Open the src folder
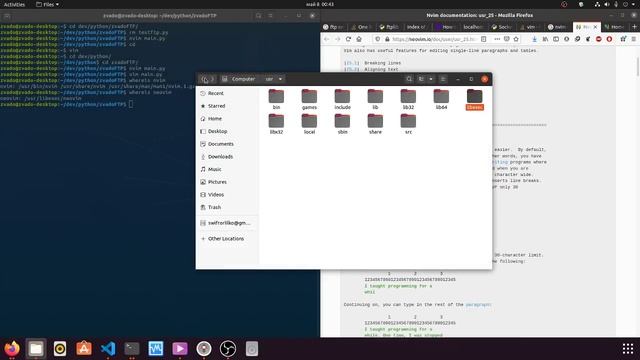The height and width of the screenshot is (360, 640). 408,124
